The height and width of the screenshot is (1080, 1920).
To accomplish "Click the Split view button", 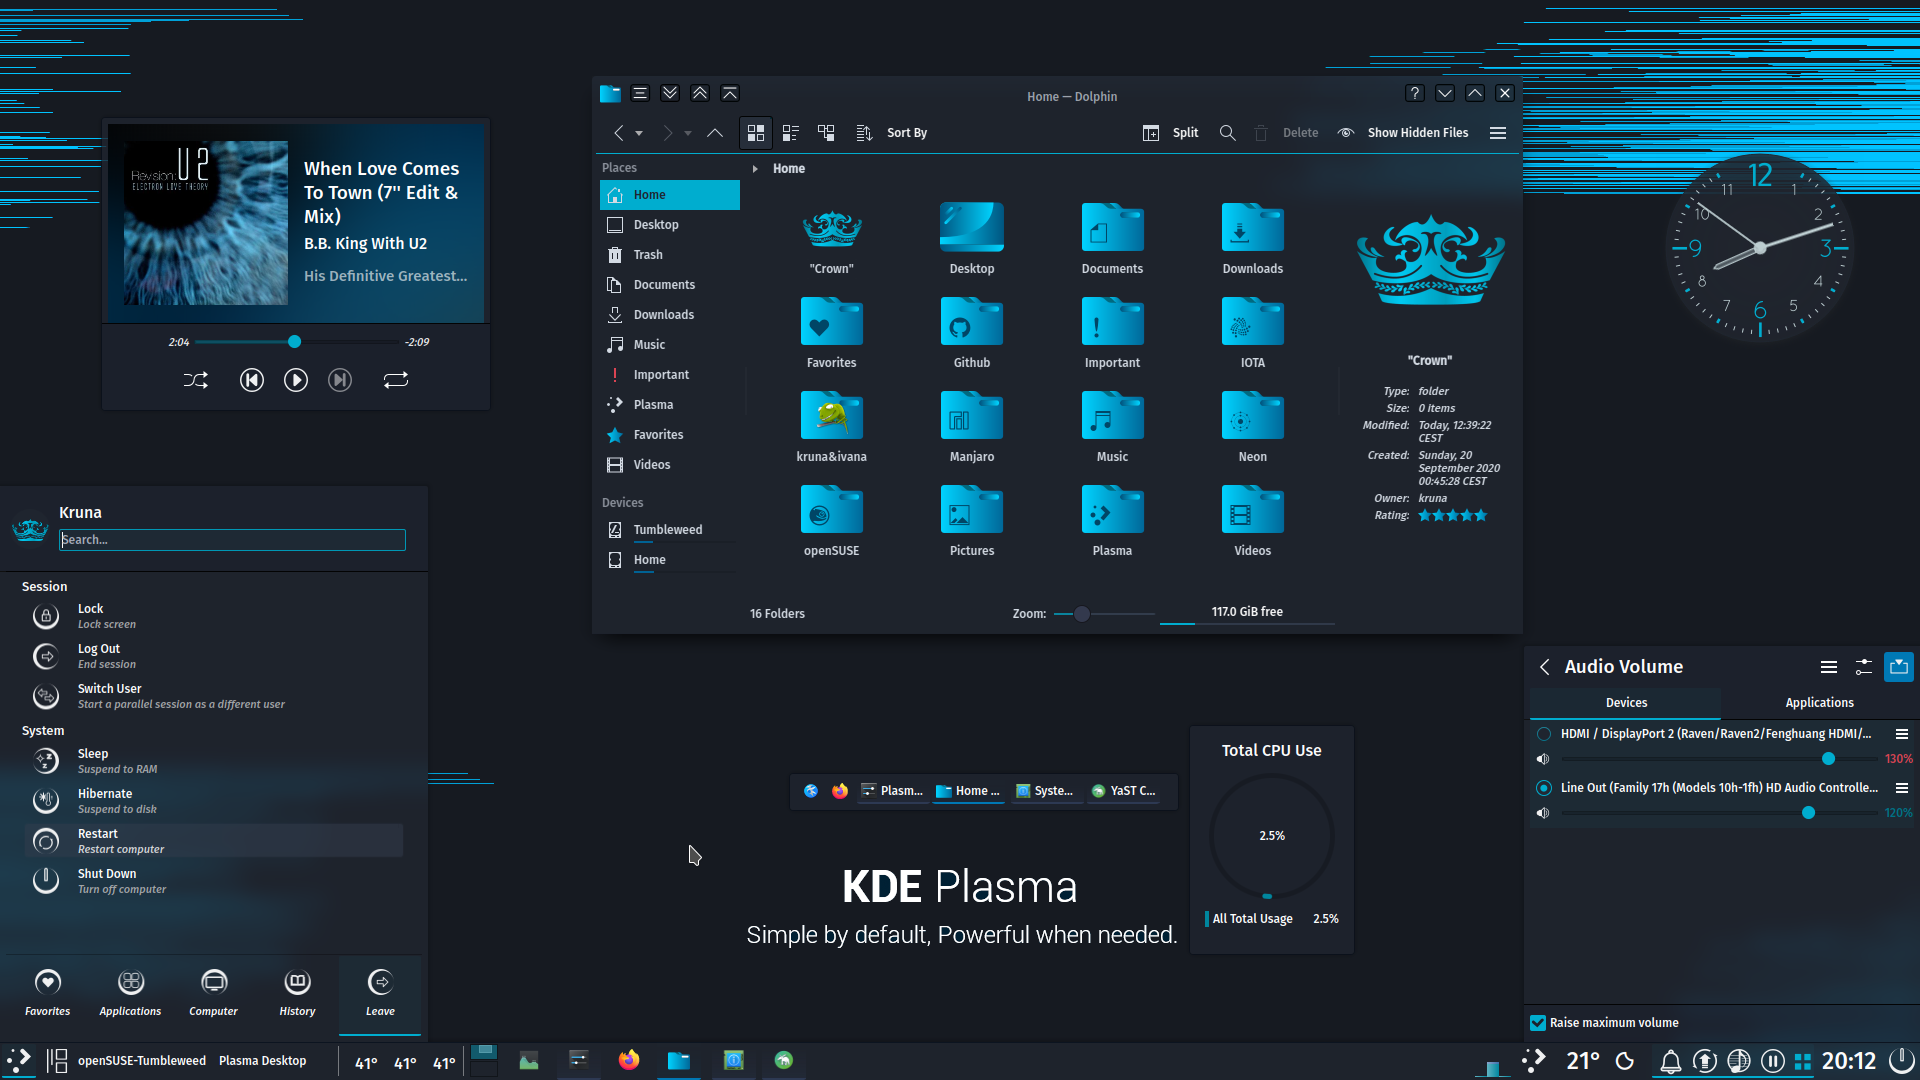I will coord(1171,133).
